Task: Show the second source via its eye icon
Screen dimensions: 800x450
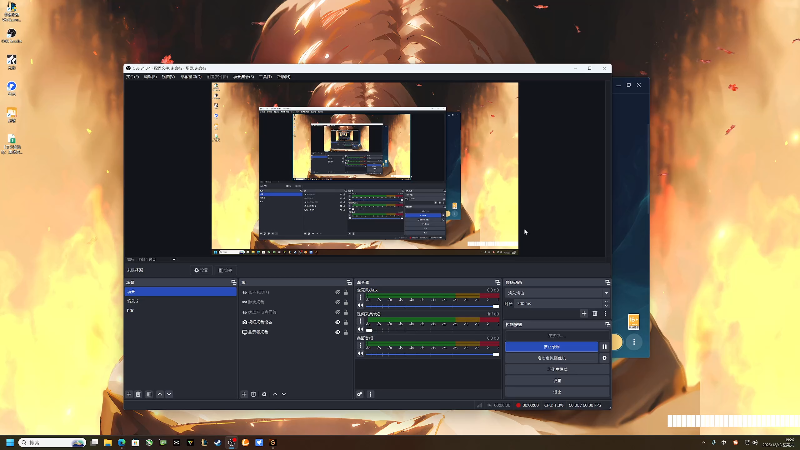Action: (337, 302)
